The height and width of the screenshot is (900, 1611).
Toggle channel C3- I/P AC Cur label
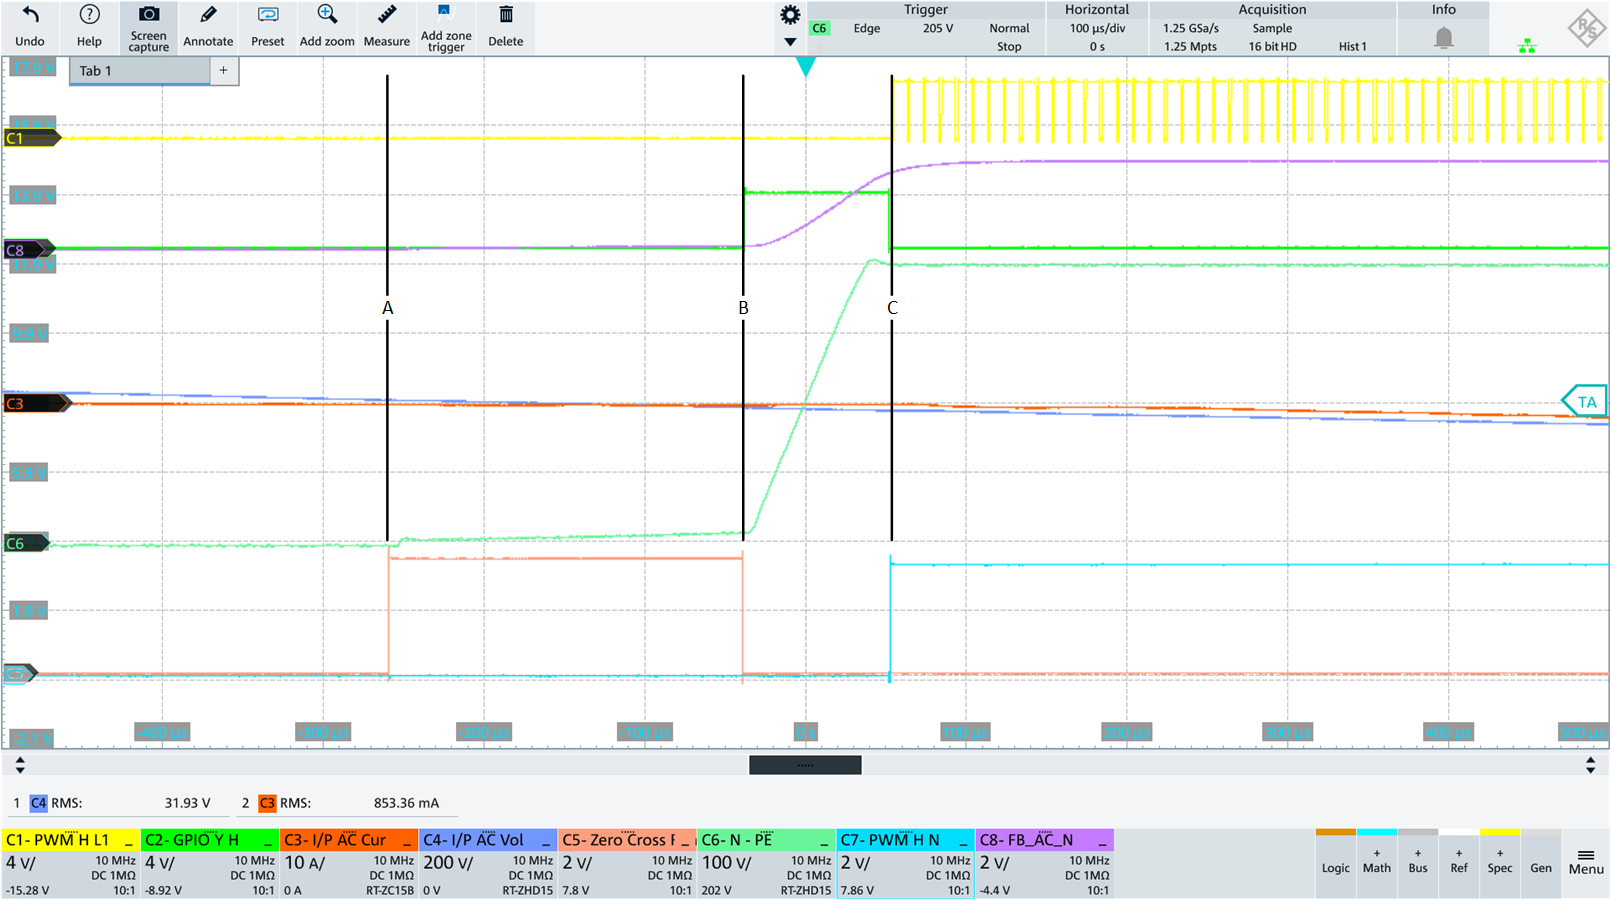(335, 840)
